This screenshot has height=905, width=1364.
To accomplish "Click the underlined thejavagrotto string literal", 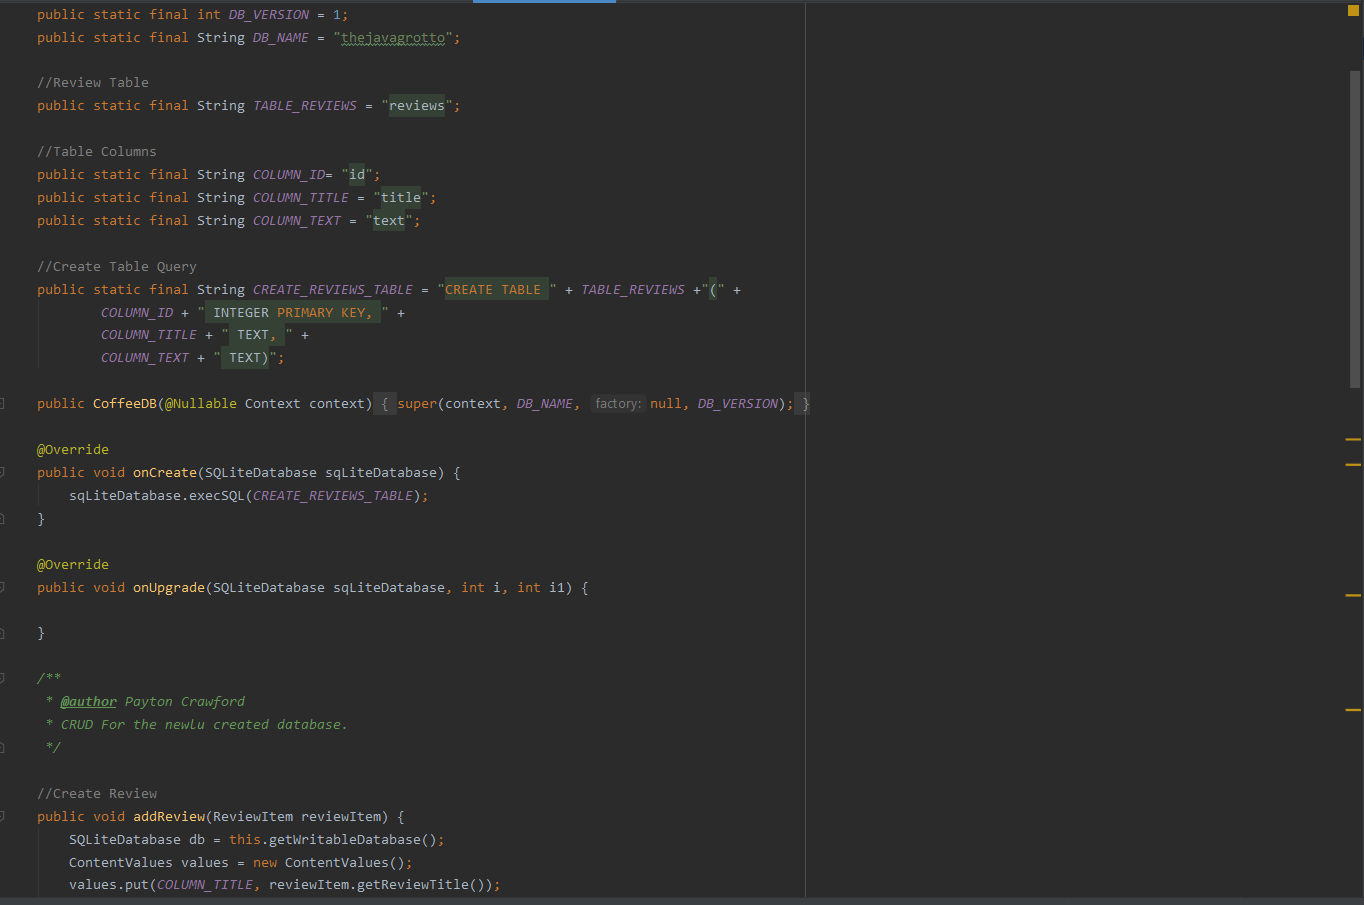I will 392,37.
